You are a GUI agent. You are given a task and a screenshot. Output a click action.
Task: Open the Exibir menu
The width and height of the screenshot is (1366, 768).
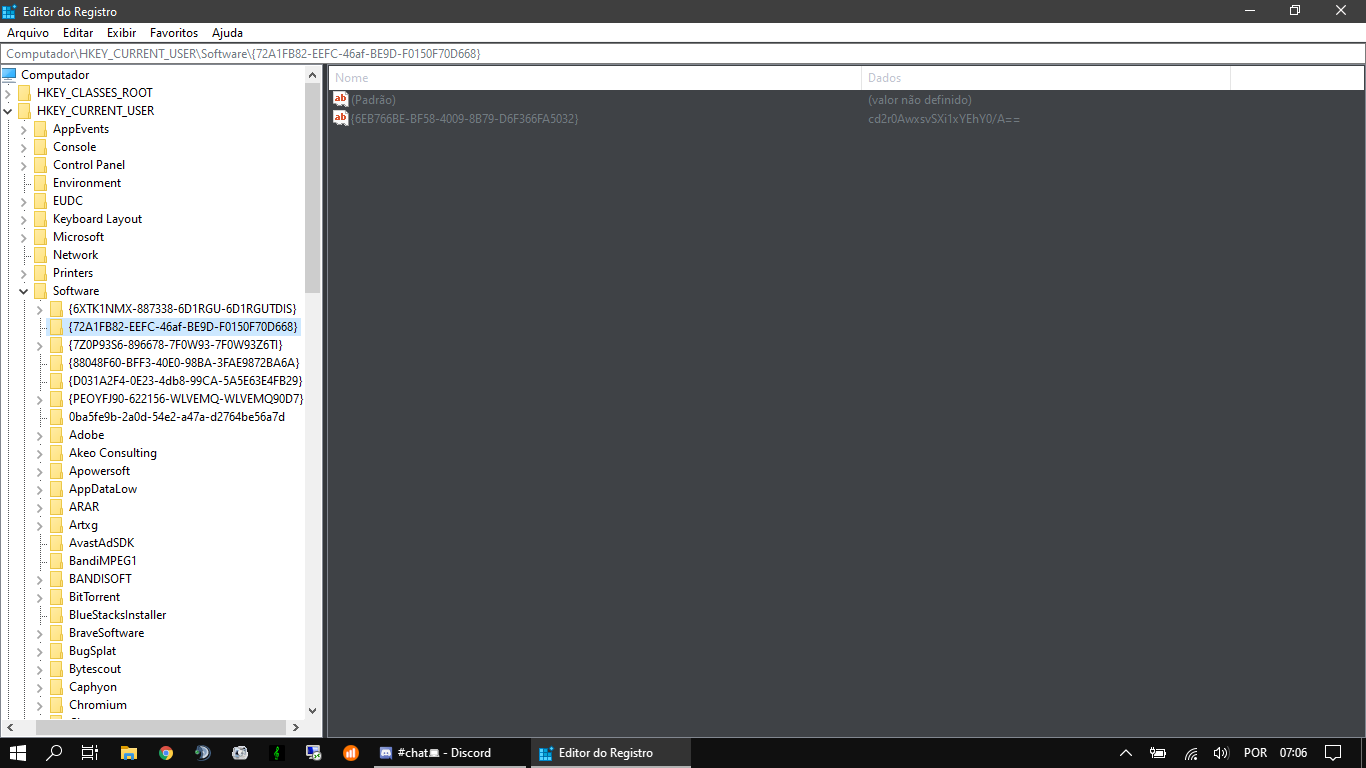click(x=122, y=33)
